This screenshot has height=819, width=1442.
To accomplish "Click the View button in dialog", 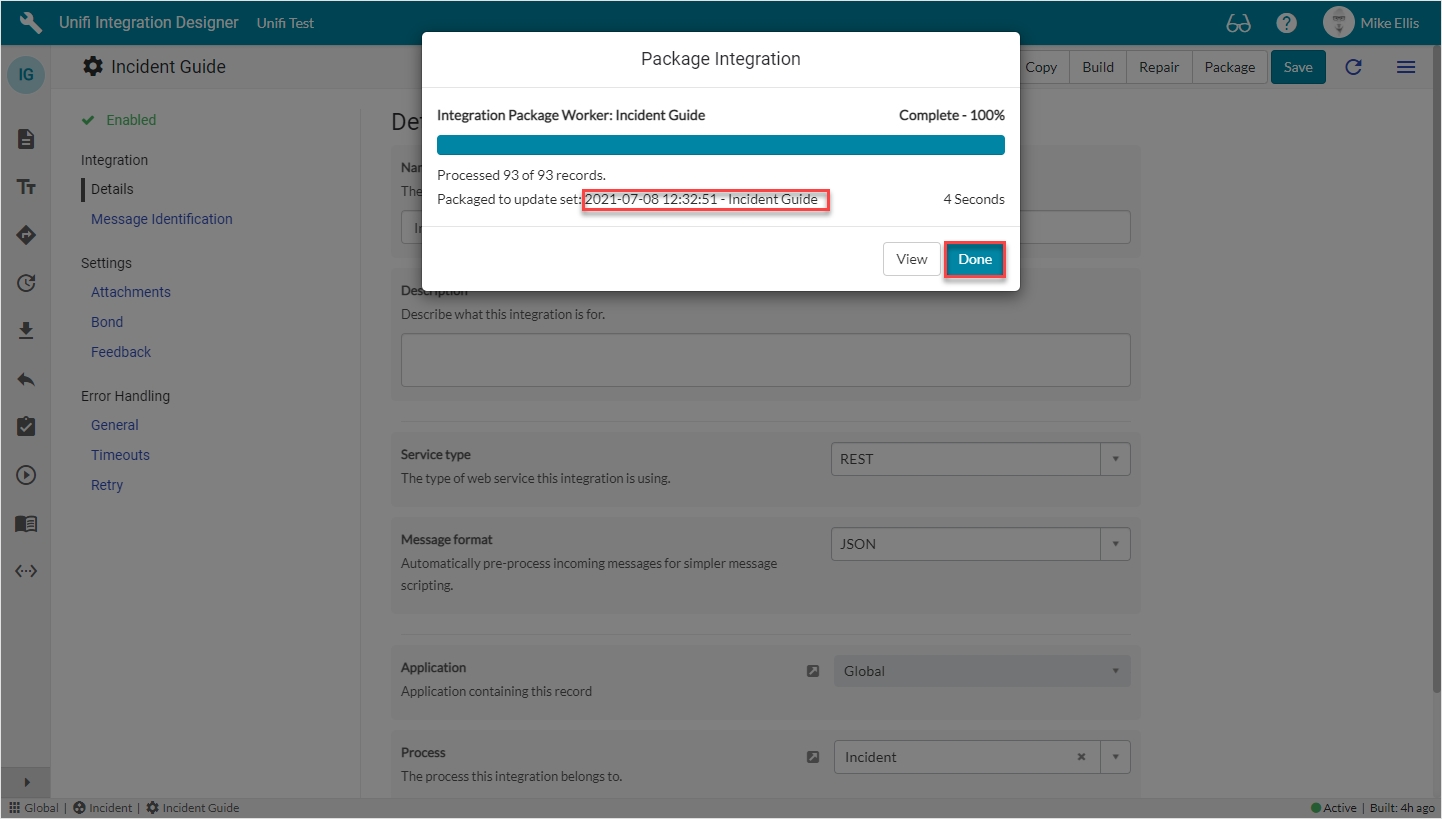I will 911,259.
